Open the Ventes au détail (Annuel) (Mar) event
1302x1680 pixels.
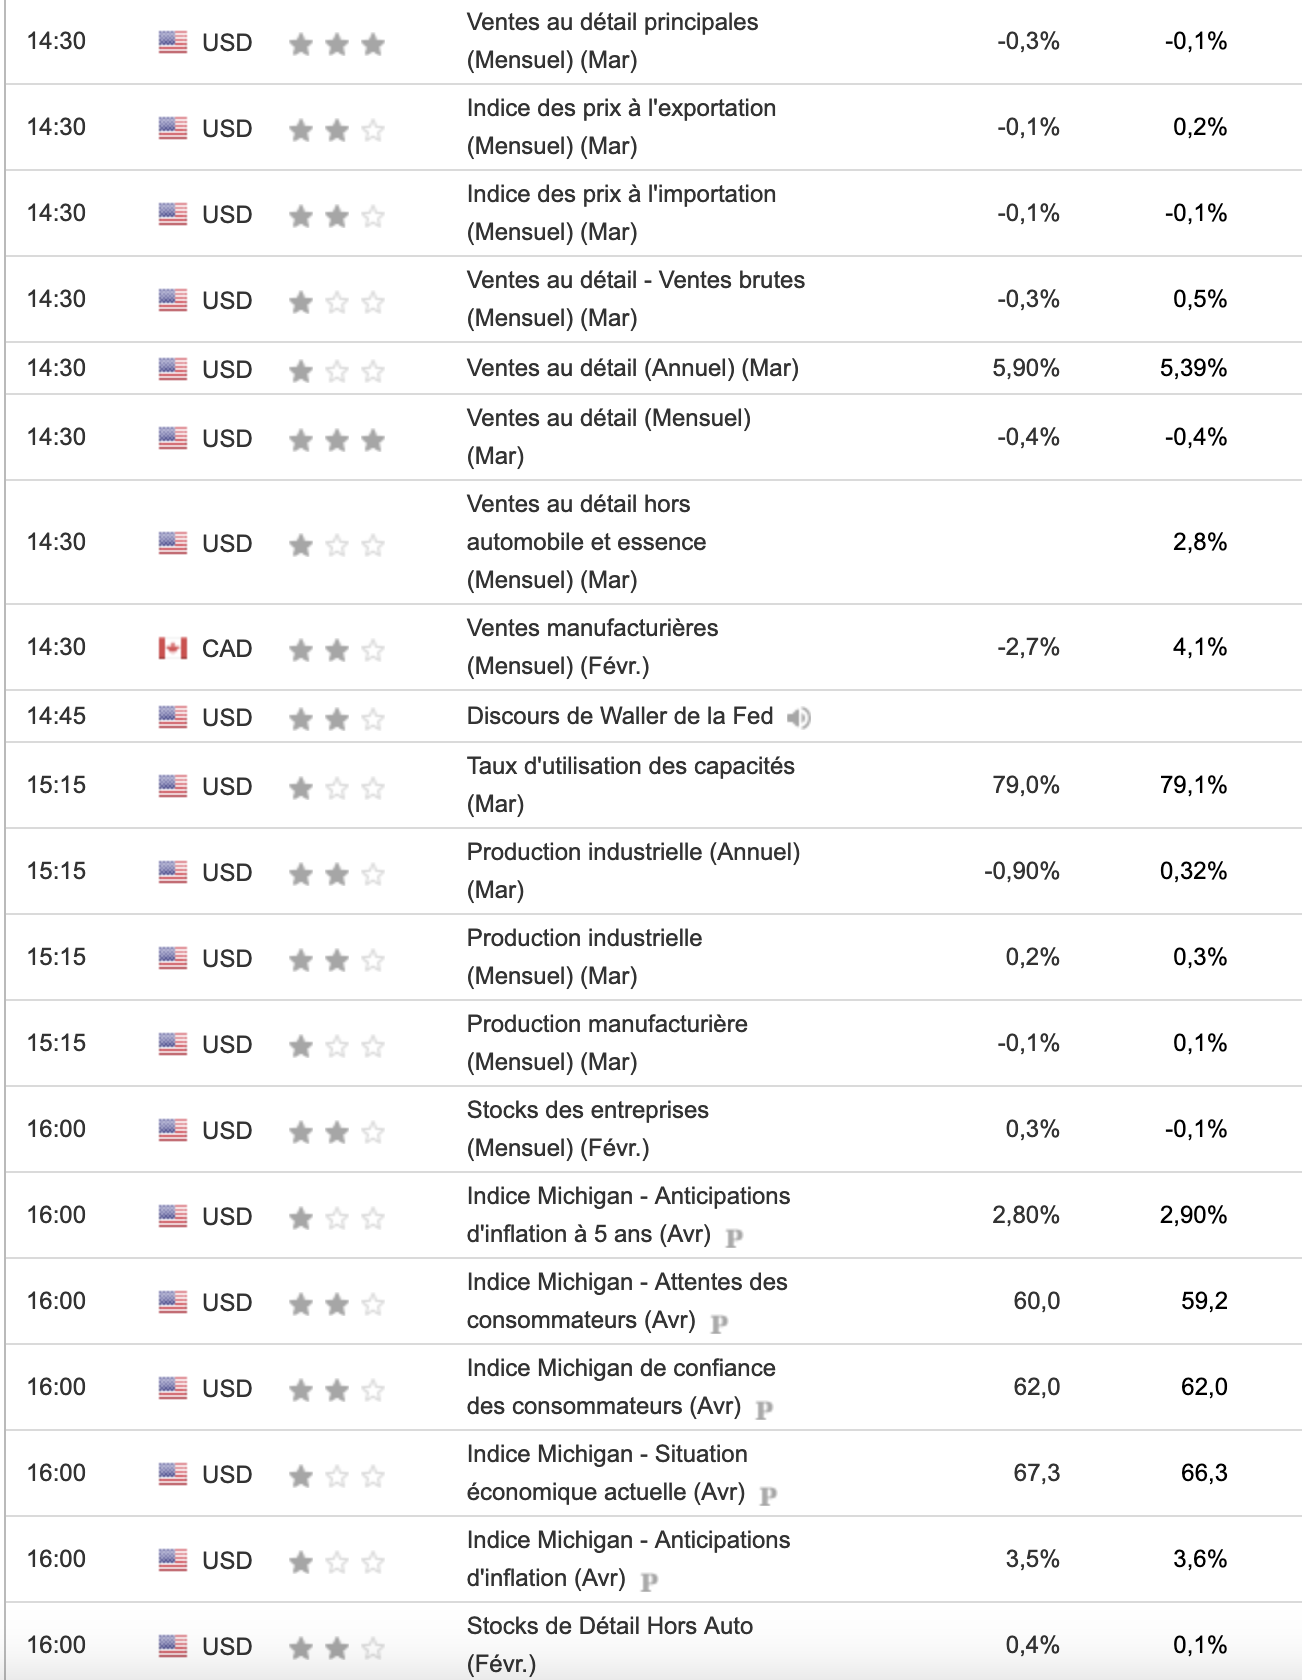pos(632,368)
